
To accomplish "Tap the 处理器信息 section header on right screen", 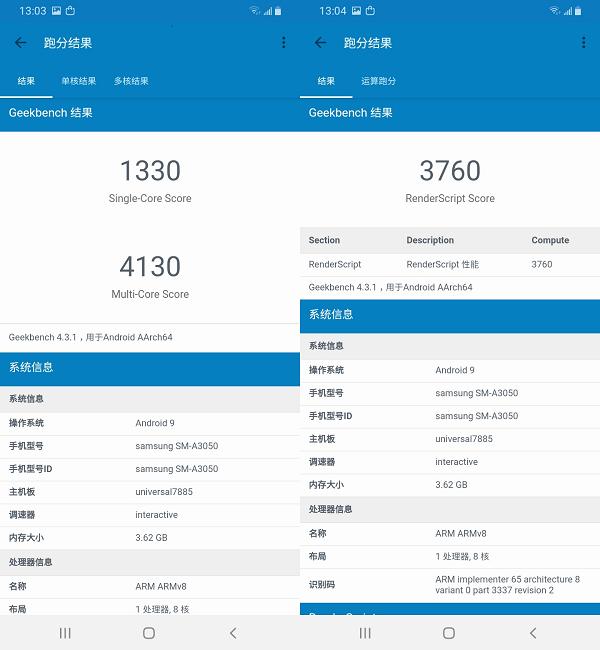I will tap(450, 509).
